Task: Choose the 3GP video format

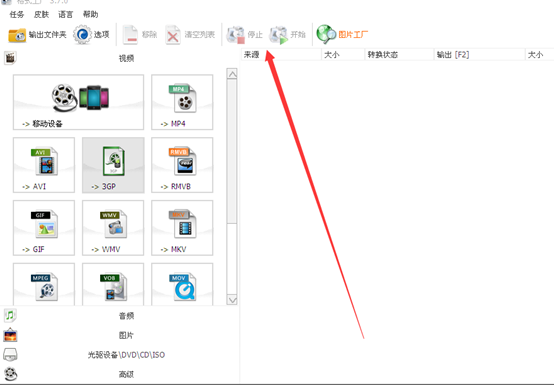Action: [113, 165]
